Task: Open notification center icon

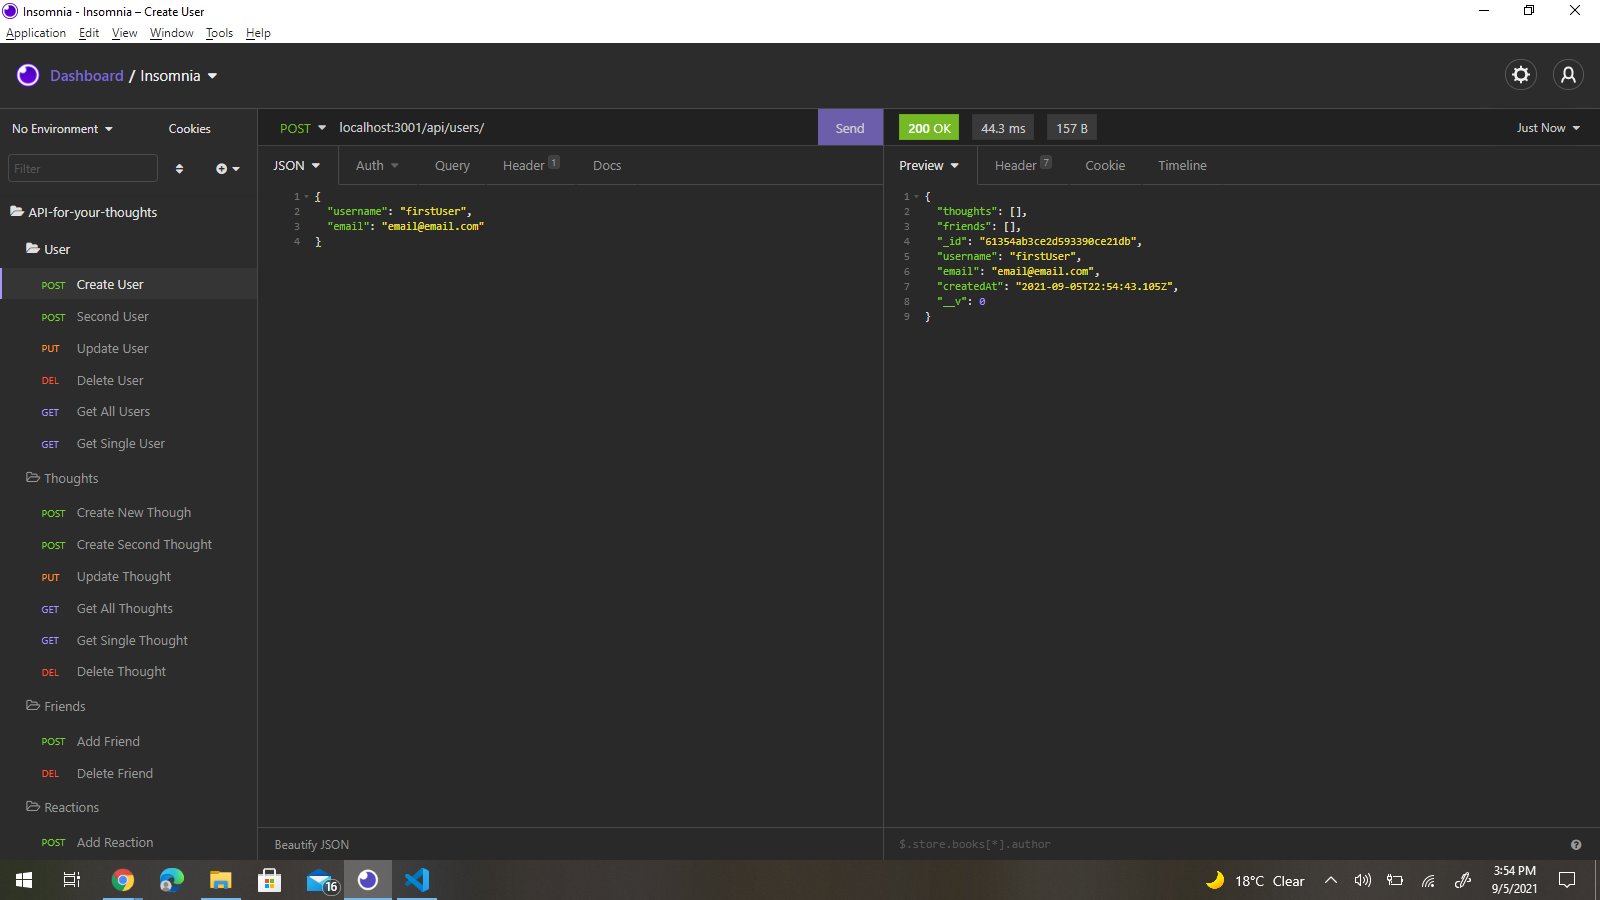Action: tap(1567, 880)
